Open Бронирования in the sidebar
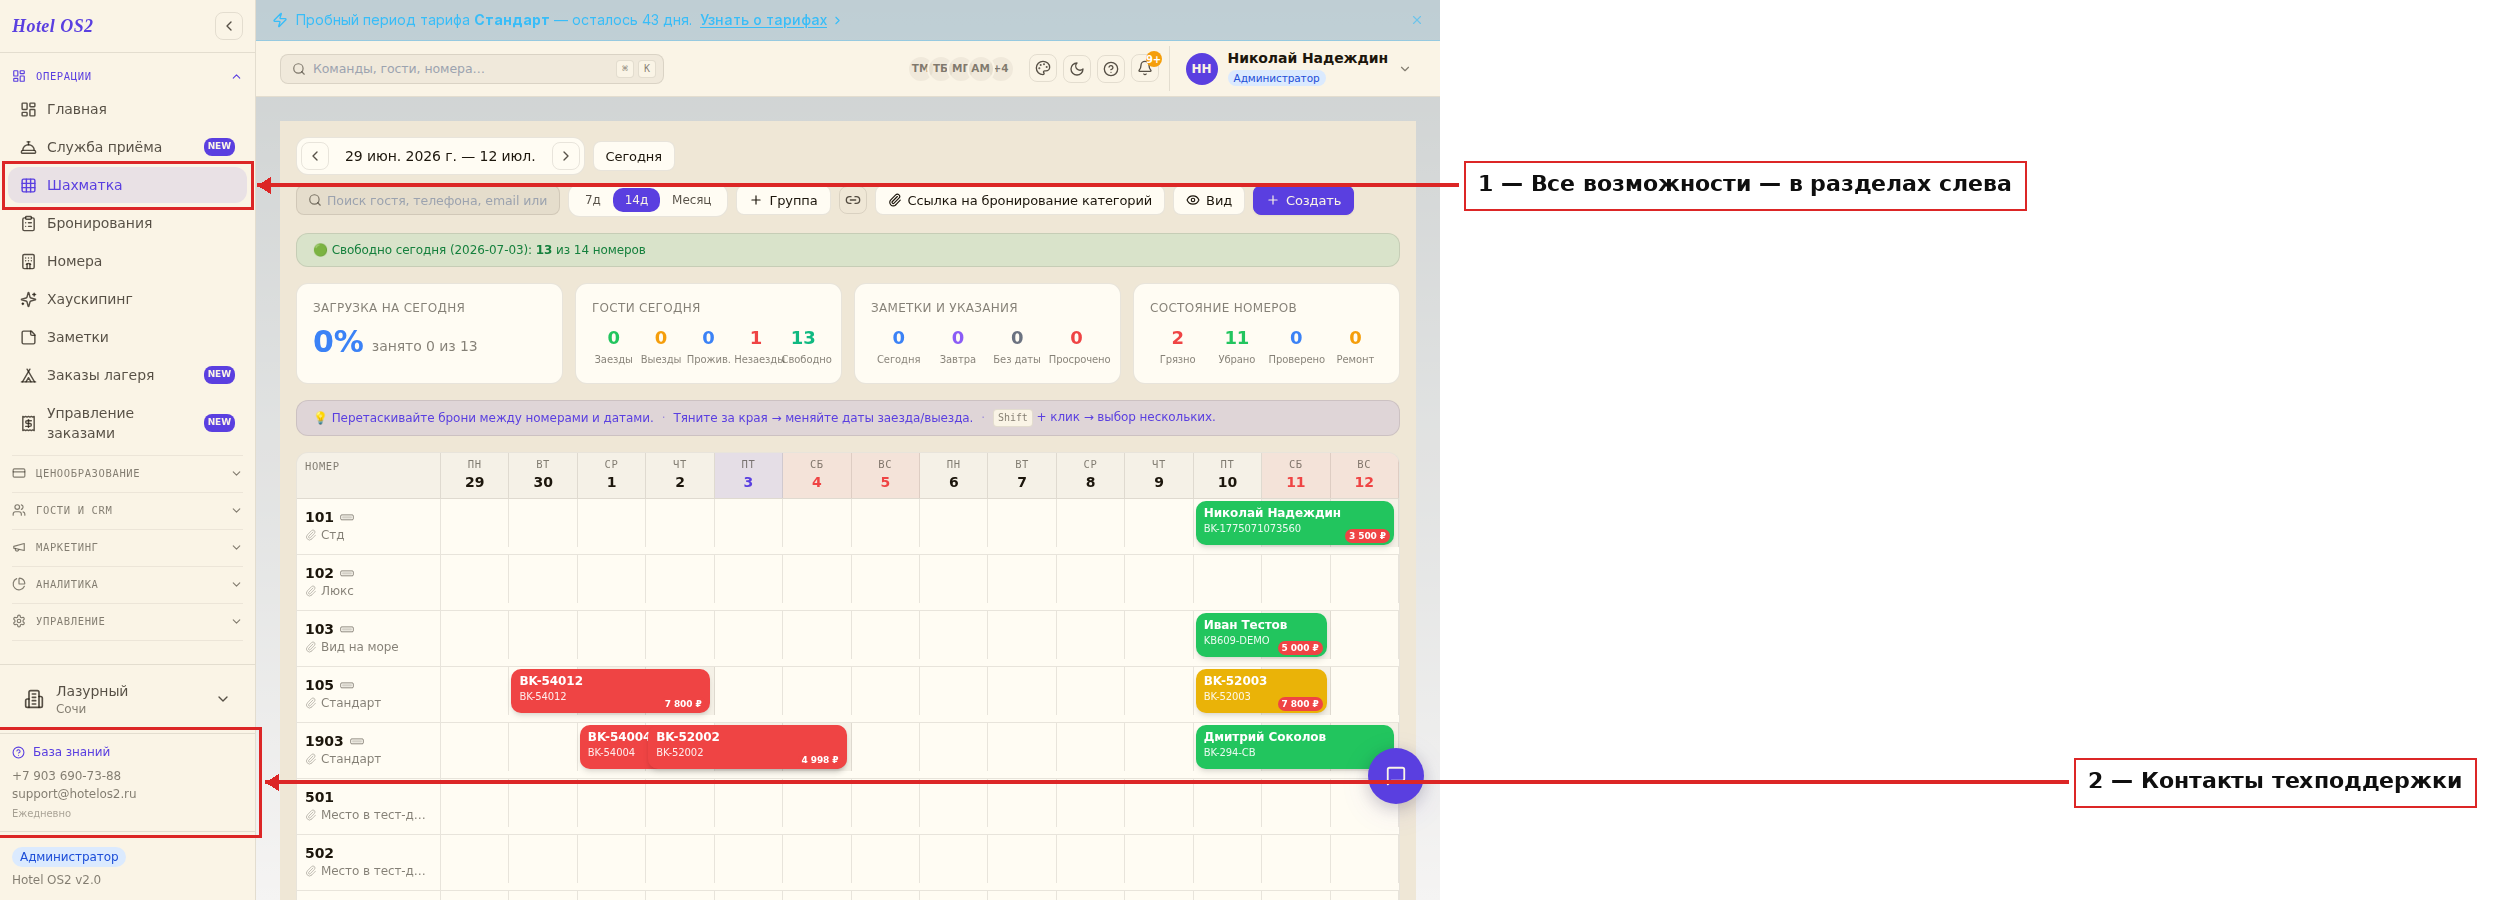This screenshot has height=900, width=2500. point(127,223)
